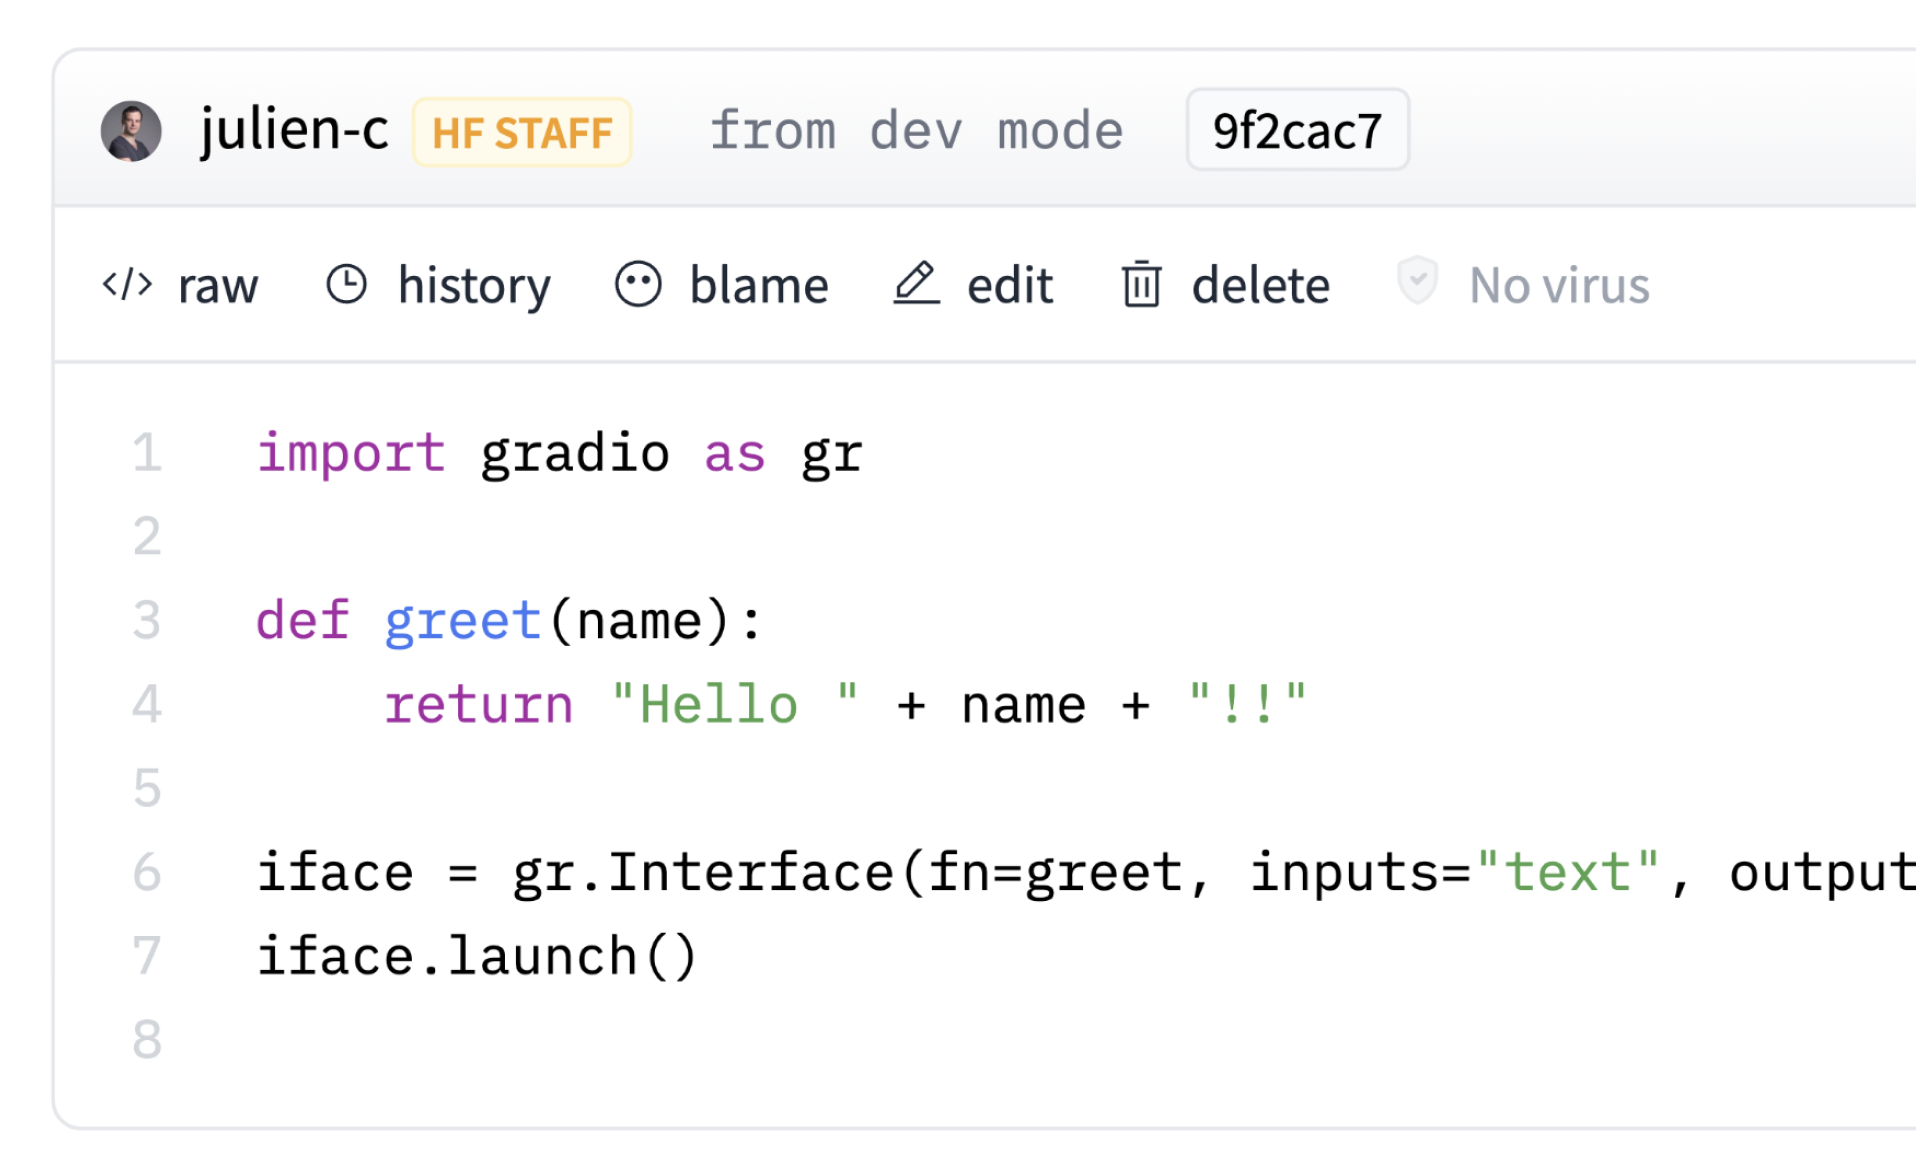This screenshot has height=1172, width=1916.
Task: Click the HF STAFF badge
Action: (x=521, y=131)
